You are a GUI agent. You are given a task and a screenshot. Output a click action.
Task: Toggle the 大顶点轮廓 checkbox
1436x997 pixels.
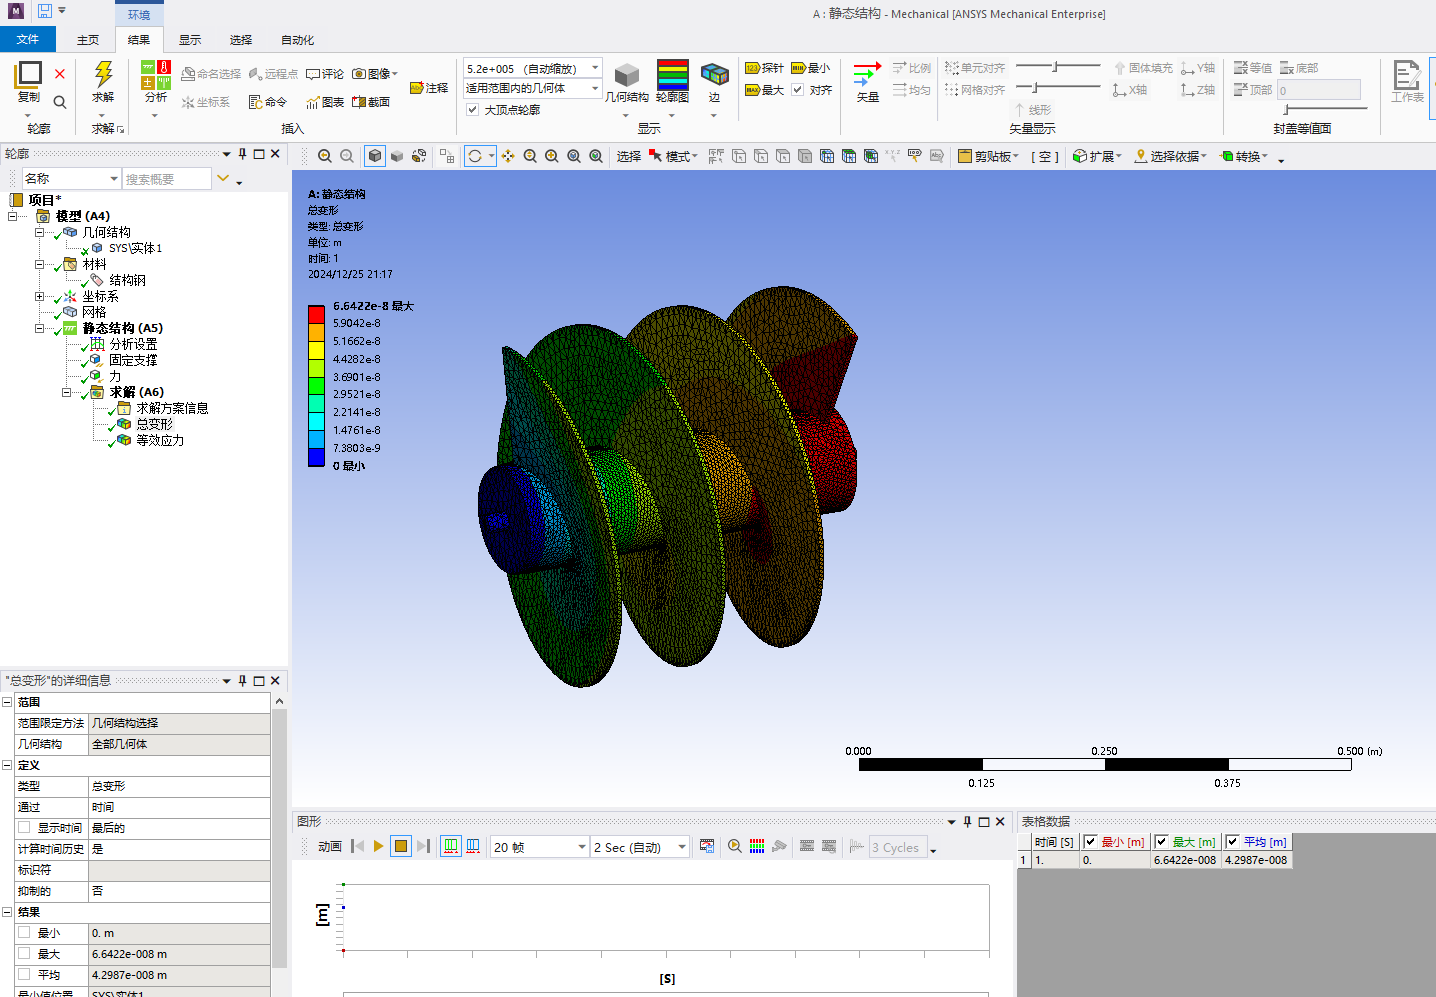point(473,110)
